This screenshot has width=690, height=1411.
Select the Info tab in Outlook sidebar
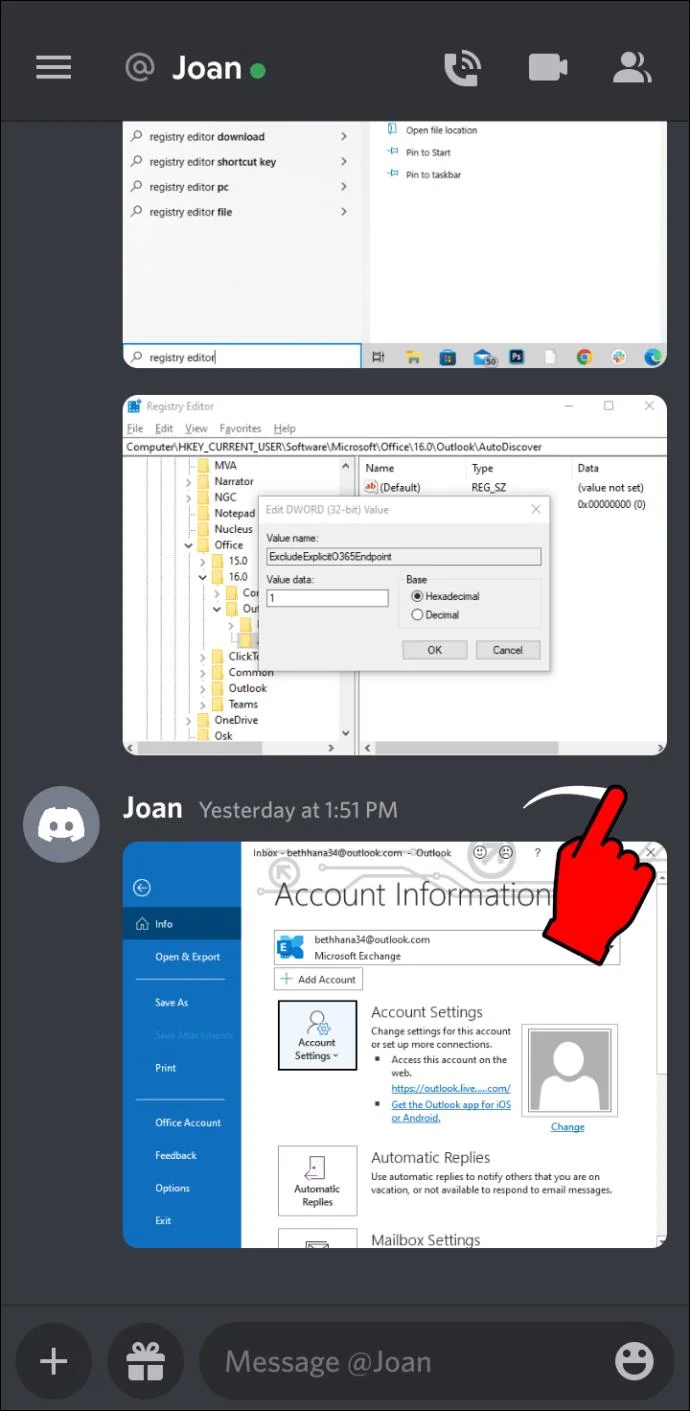182,924
